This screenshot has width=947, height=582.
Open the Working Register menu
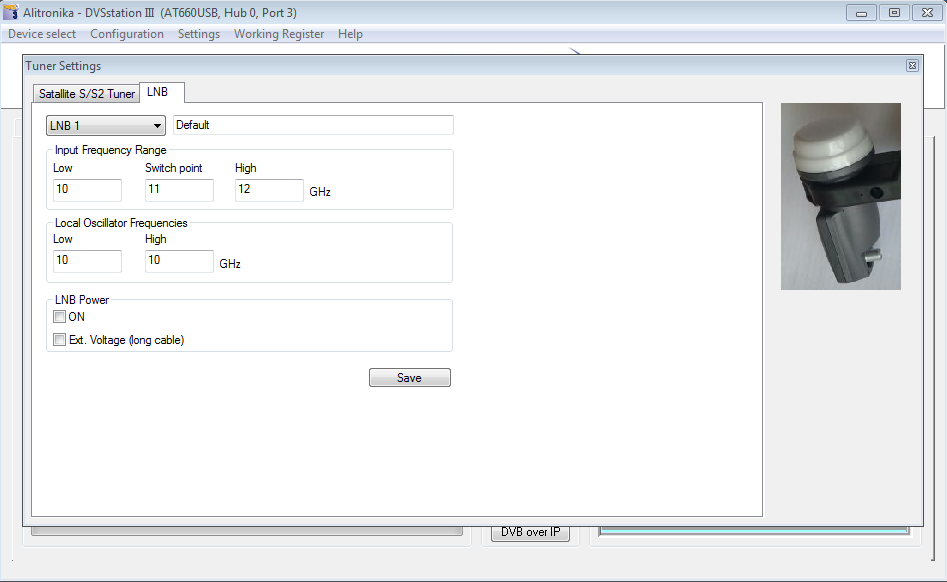pos(279,34)
